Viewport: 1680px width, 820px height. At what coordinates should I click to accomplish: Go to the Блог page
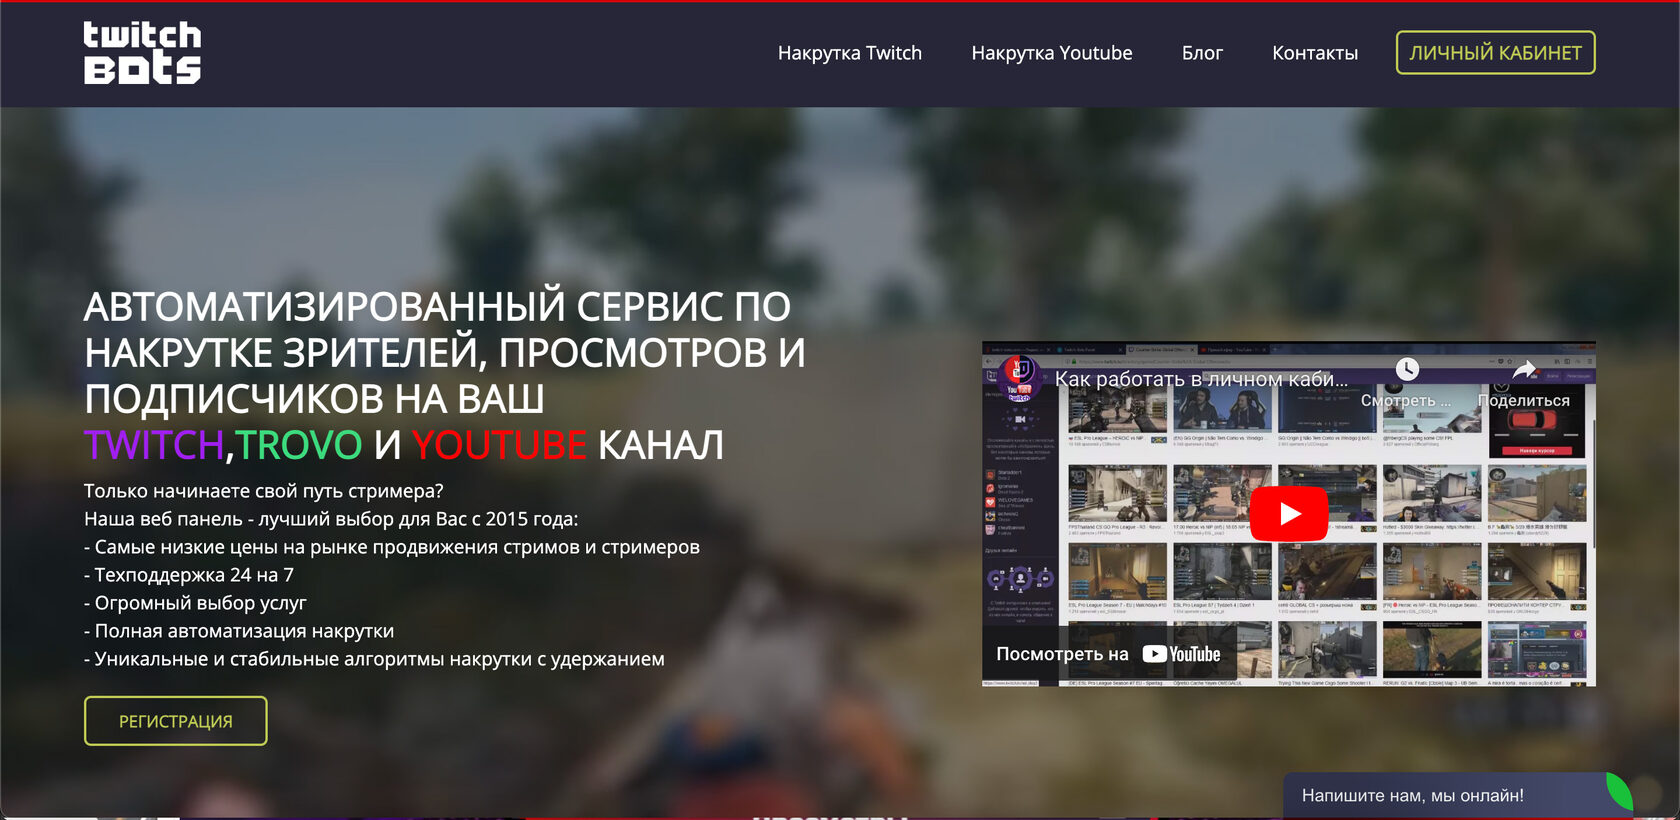(1202, 53)
